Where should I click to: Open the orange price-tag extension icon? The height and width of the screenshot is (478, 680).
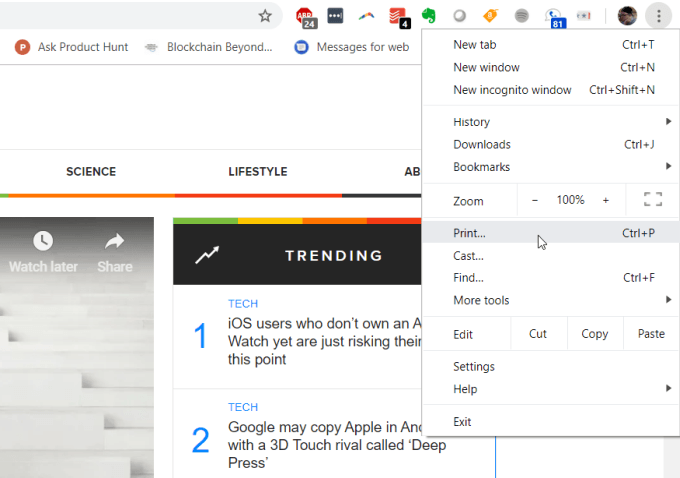point(490,16)
